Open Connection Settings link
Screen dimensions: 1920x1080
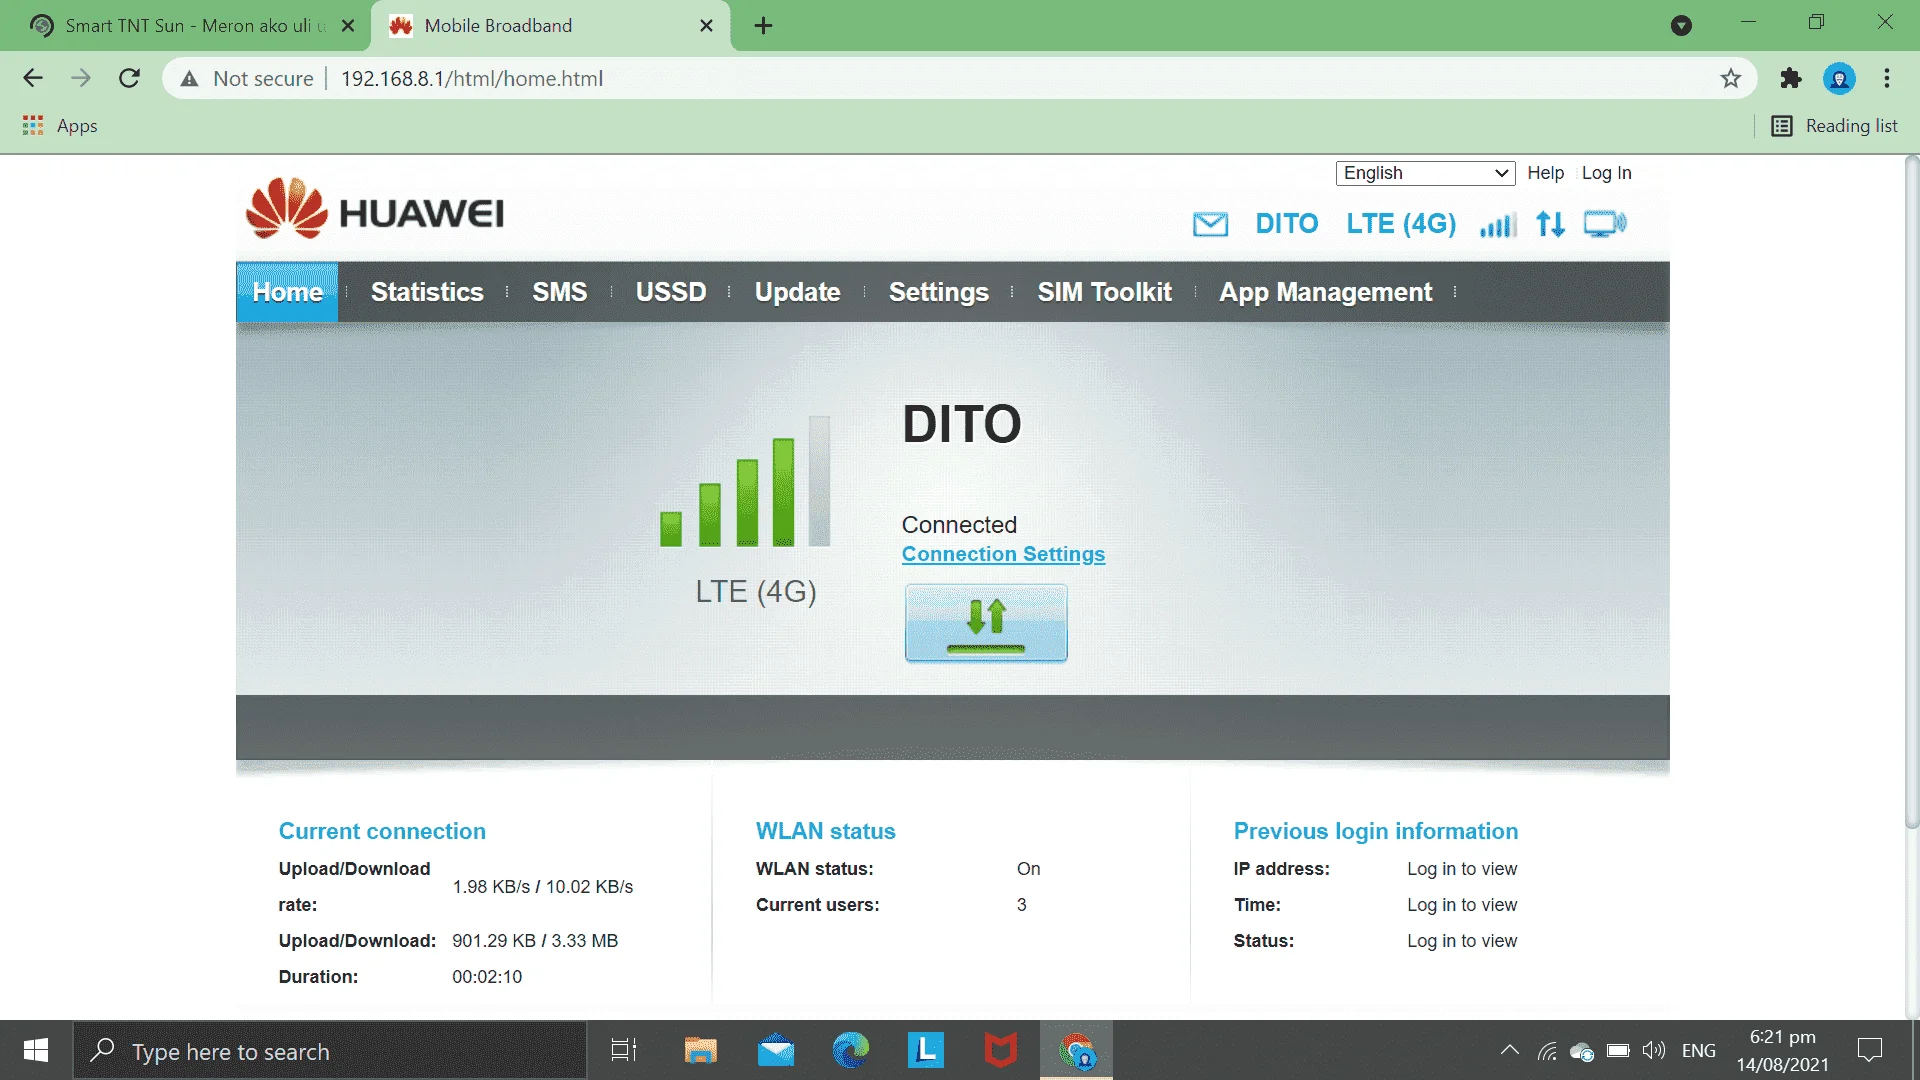[x=1003, y=554]
